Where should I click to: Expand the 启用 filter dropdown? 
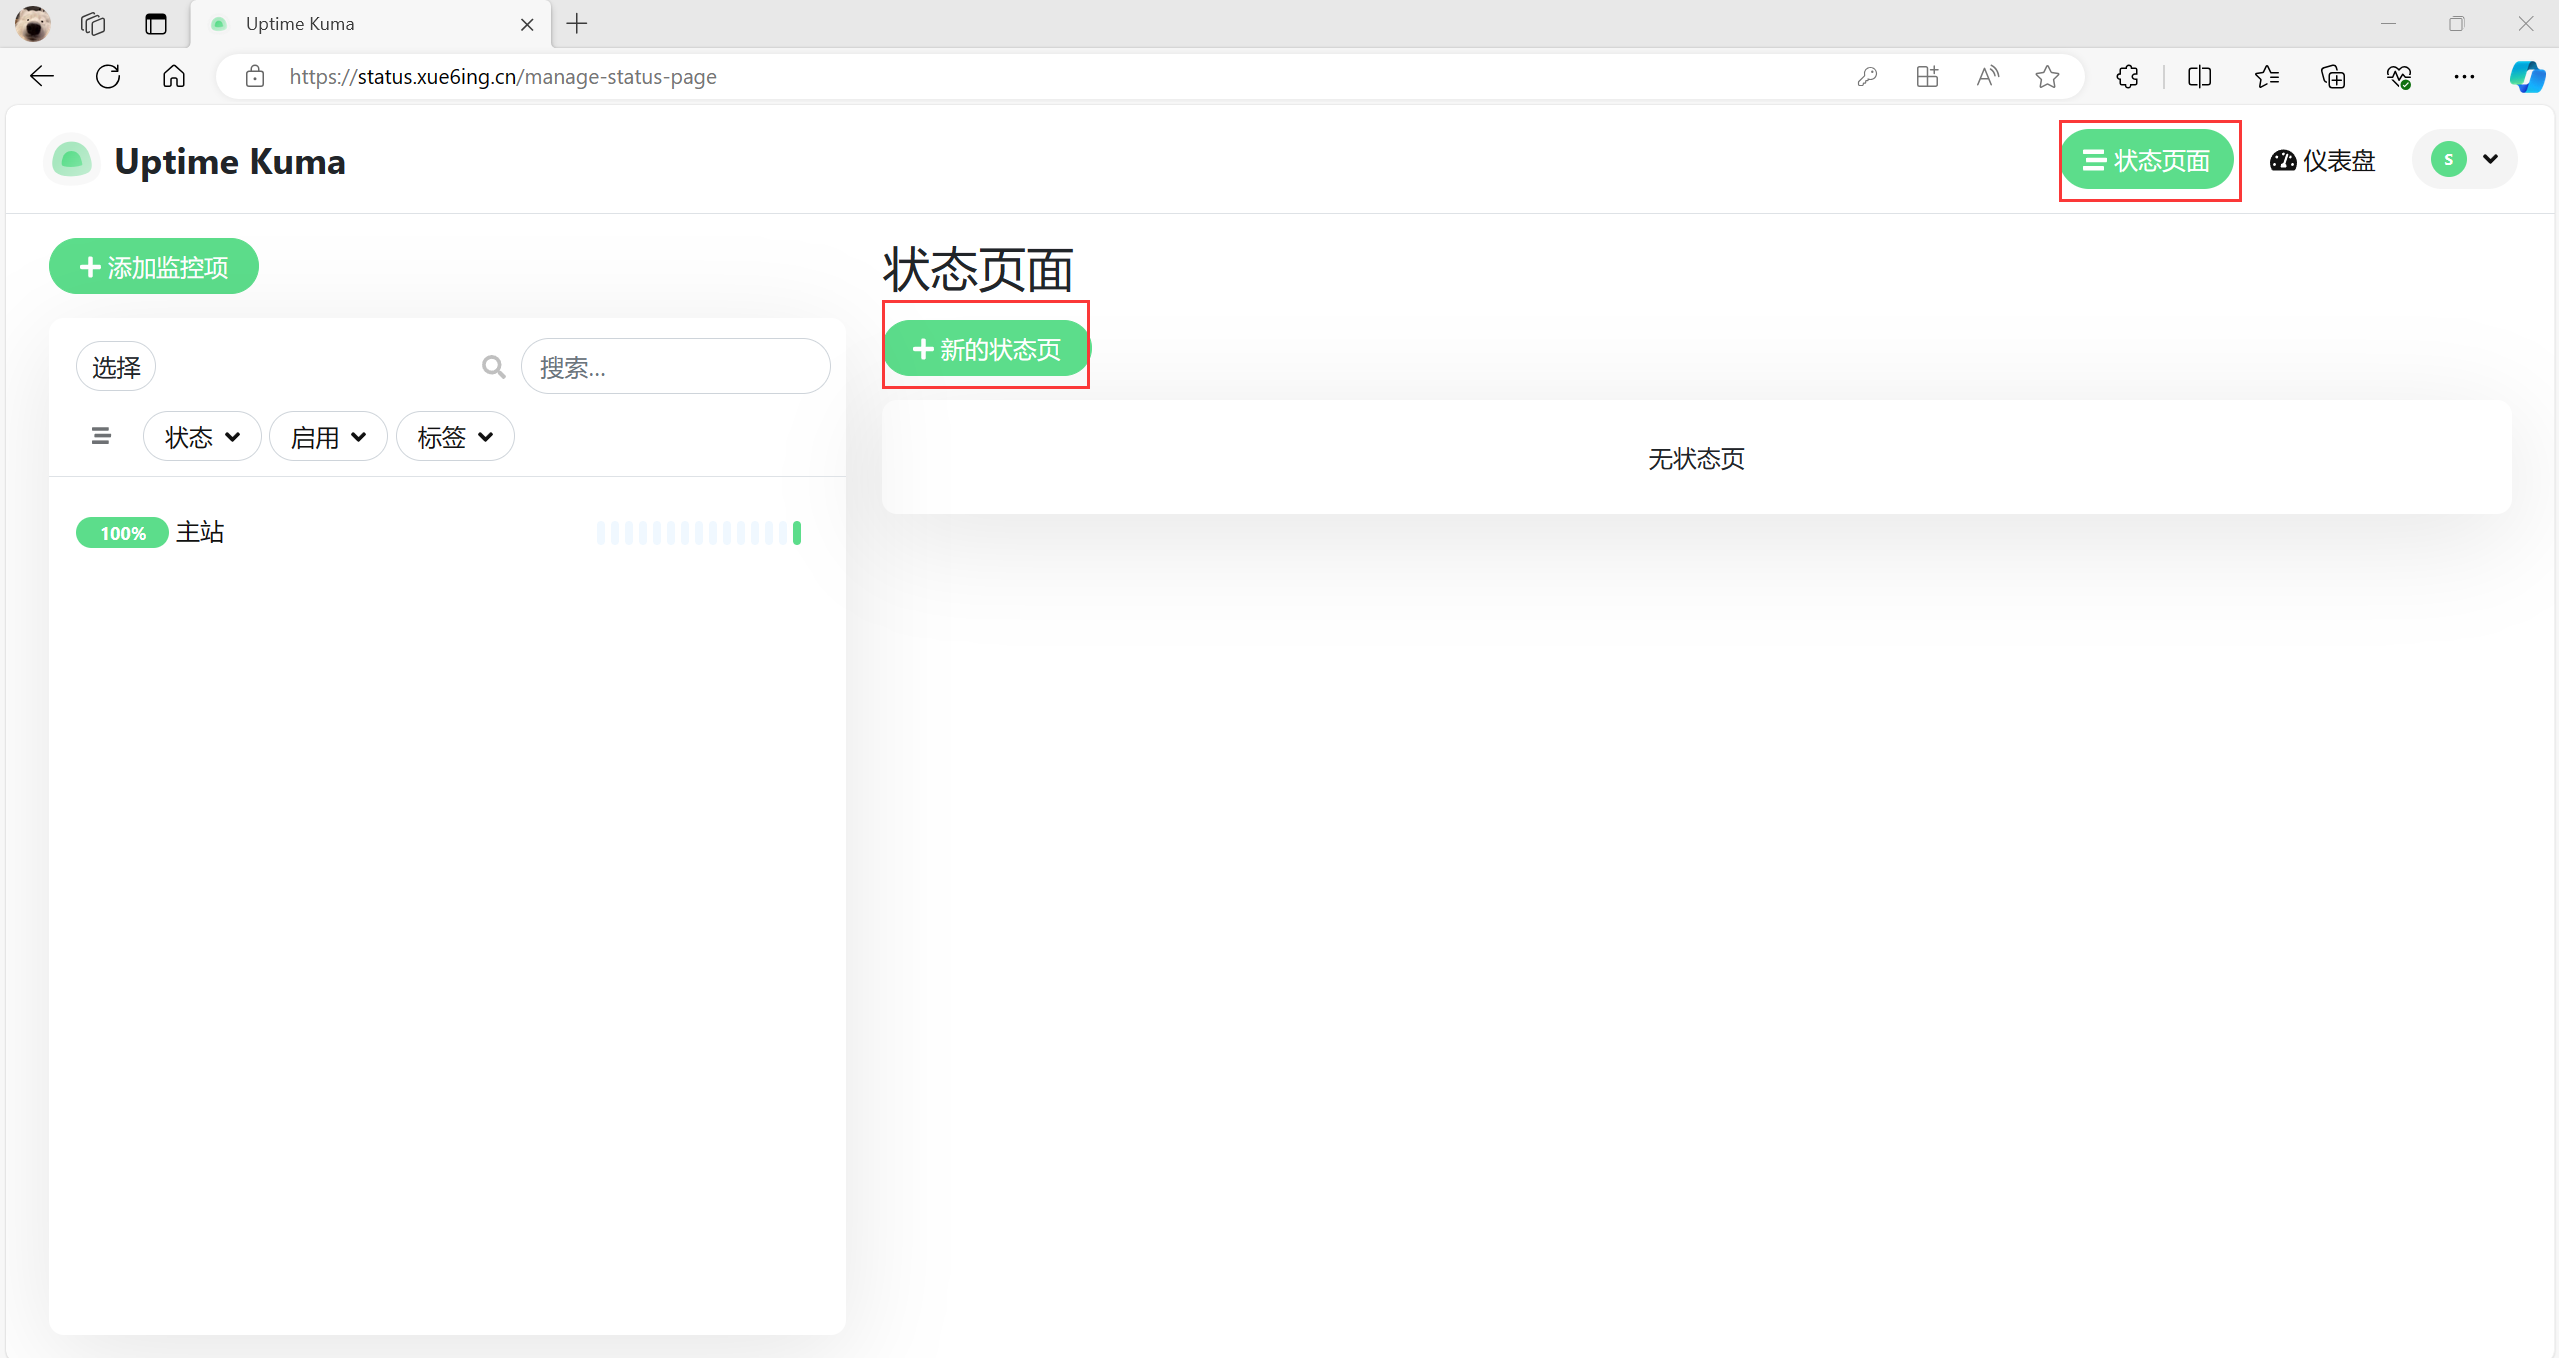[x=328, y=437]
